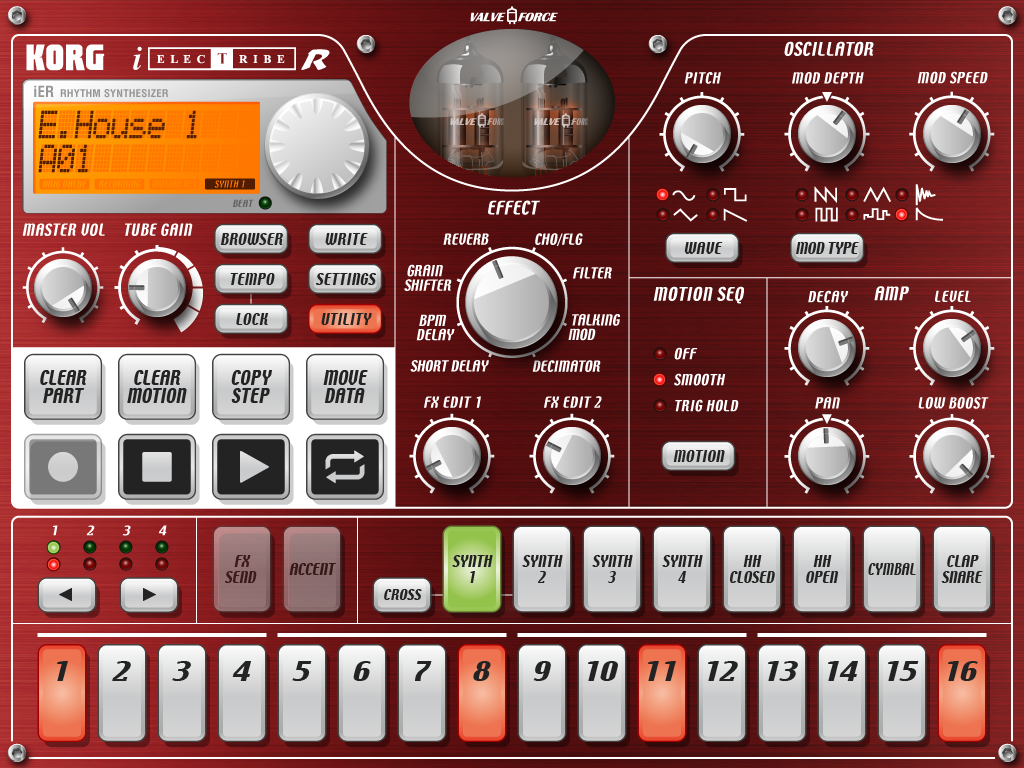Click the FX Edit 1 knob

451,456
